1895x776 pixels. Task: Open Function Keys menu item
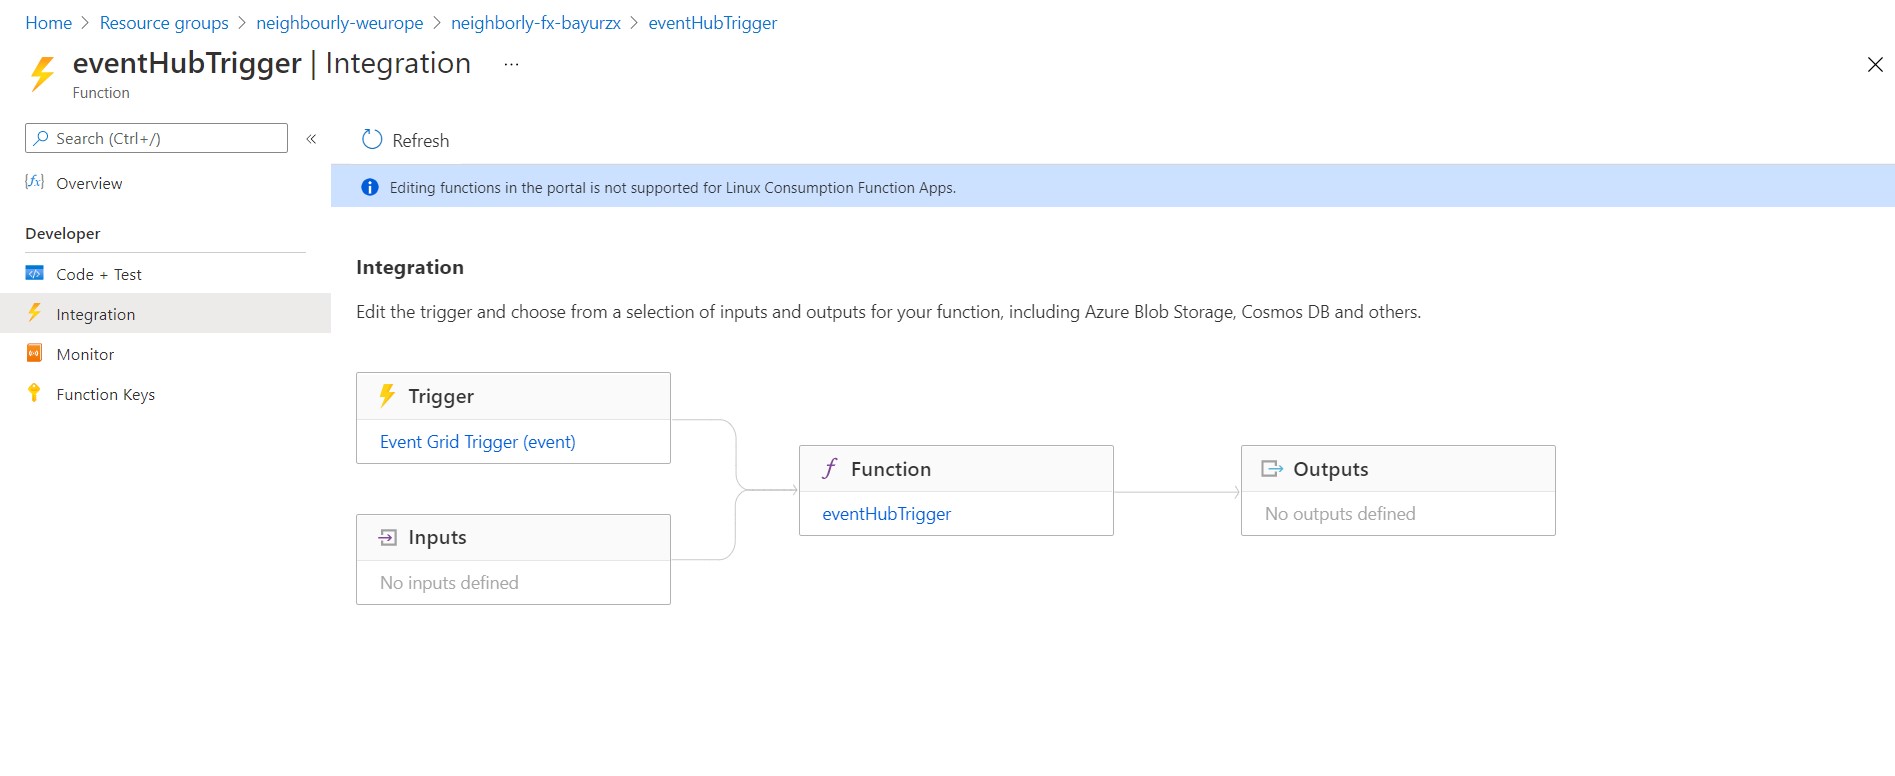click(x=105, y=394)
